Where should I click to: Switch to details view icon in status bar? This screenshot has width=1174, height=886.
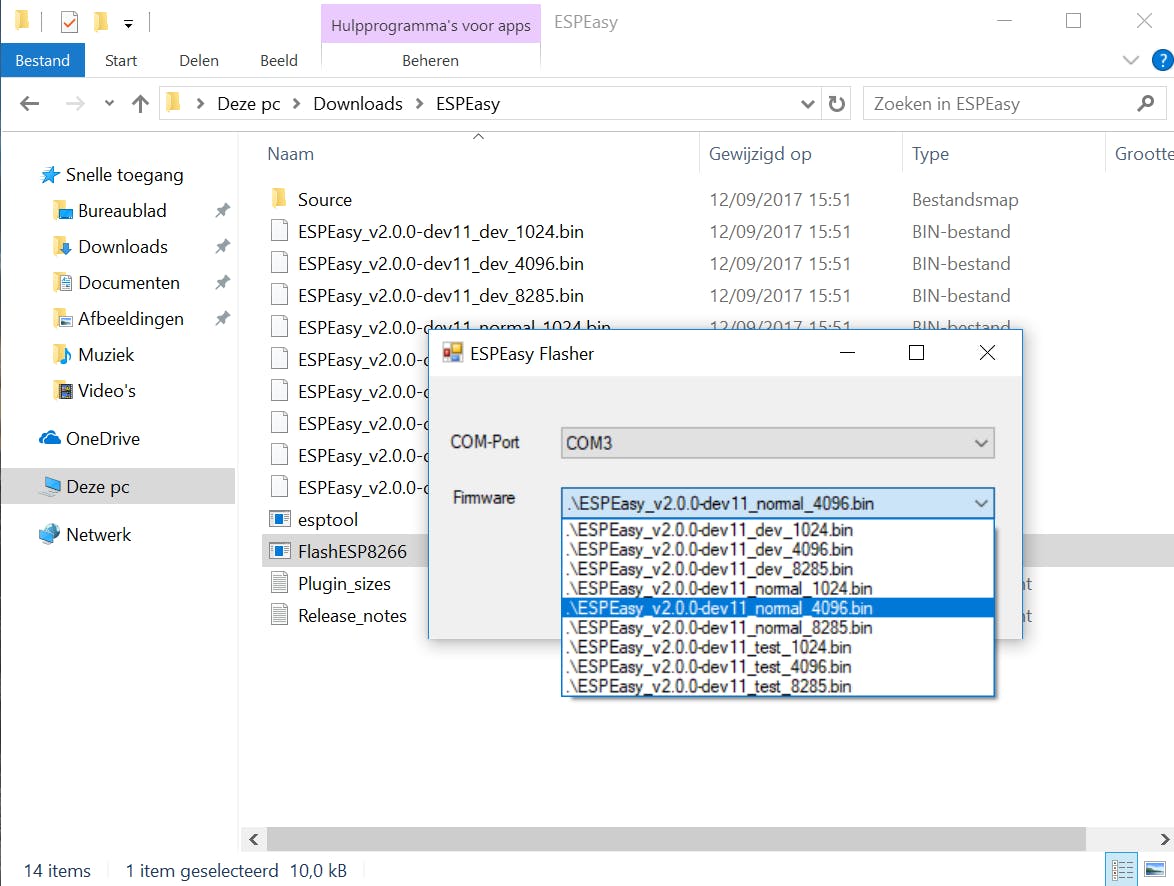coord(1123,870)
